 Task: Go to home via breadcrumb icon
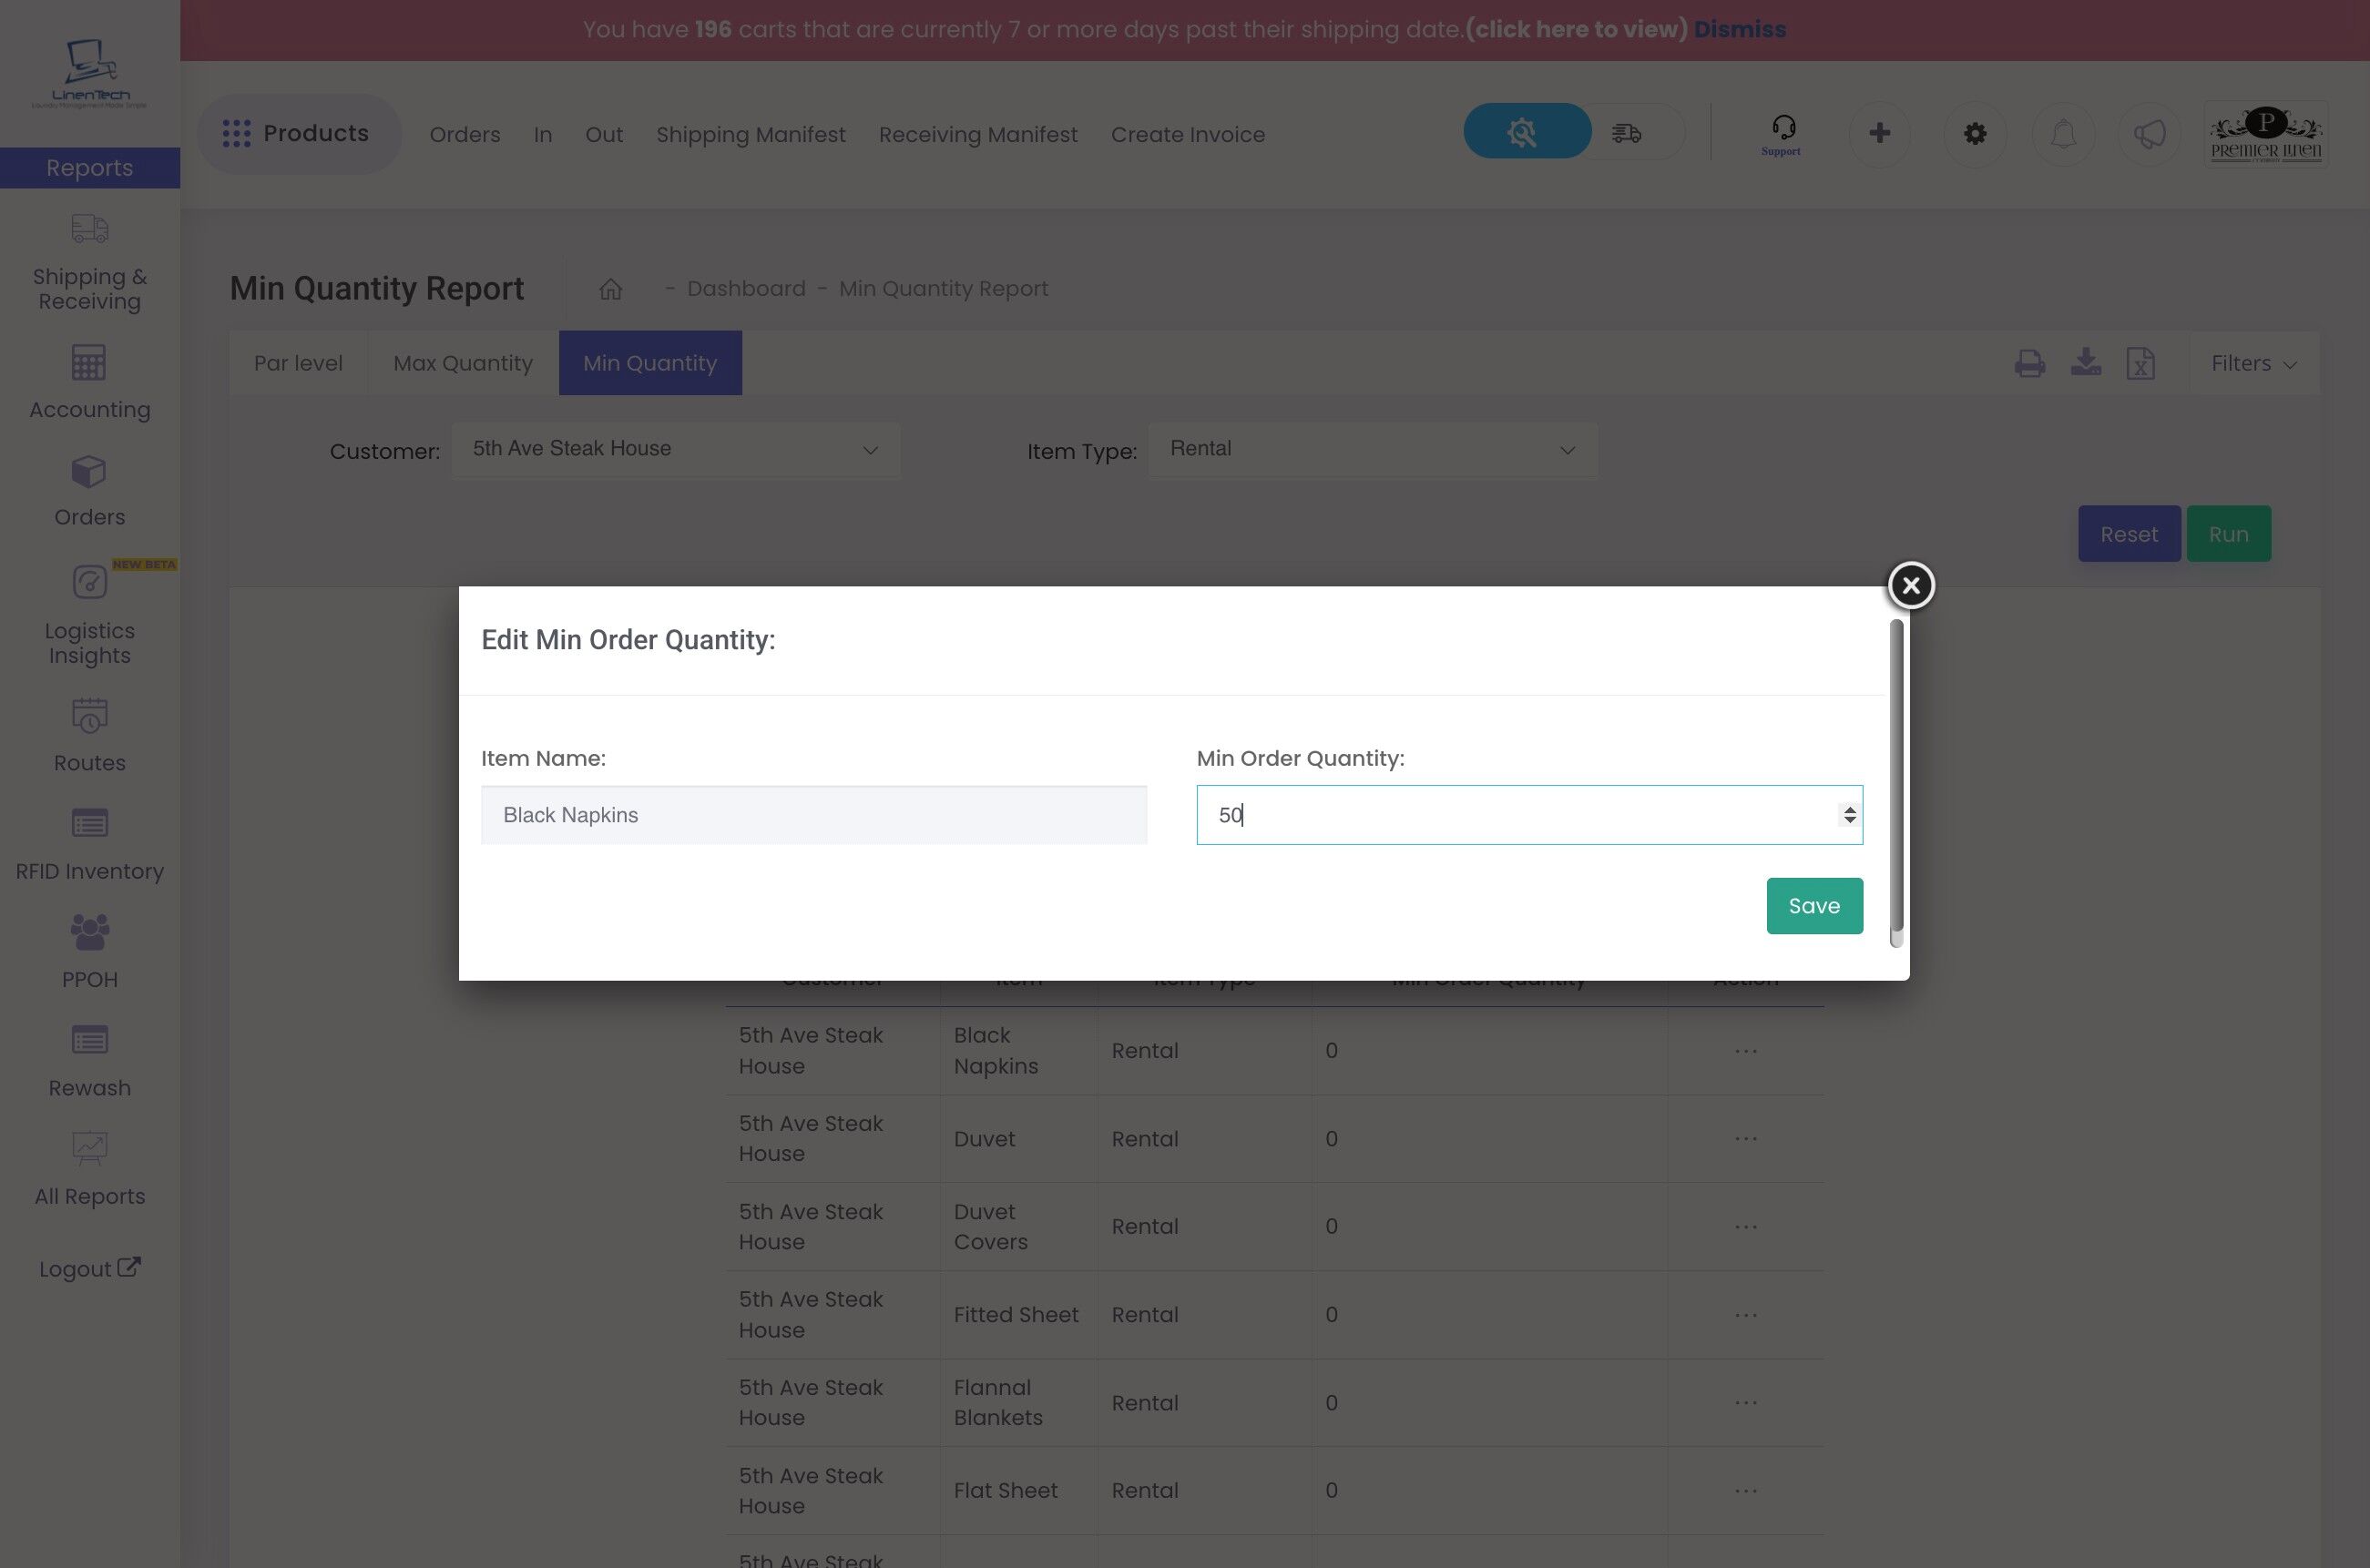(x=610, y=289)
